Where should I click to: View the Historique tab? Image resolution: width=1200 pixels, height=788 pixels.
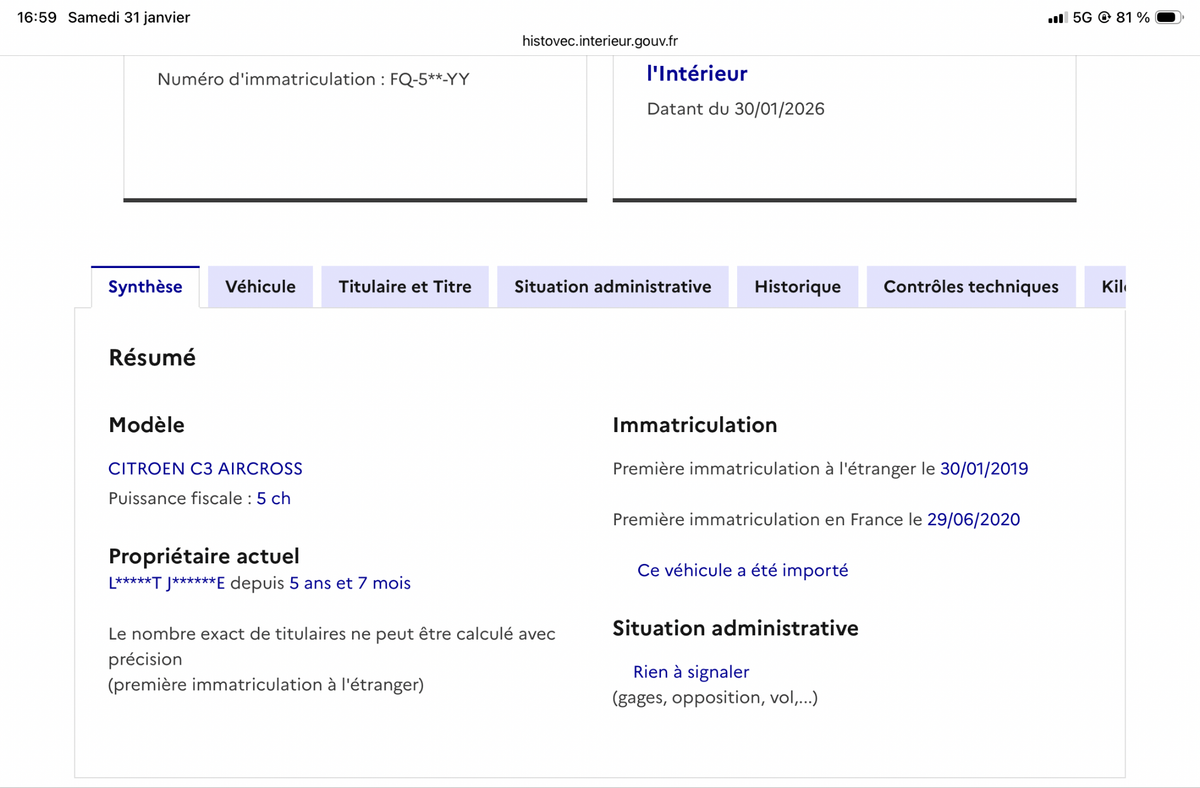click(x=797, y=286)
